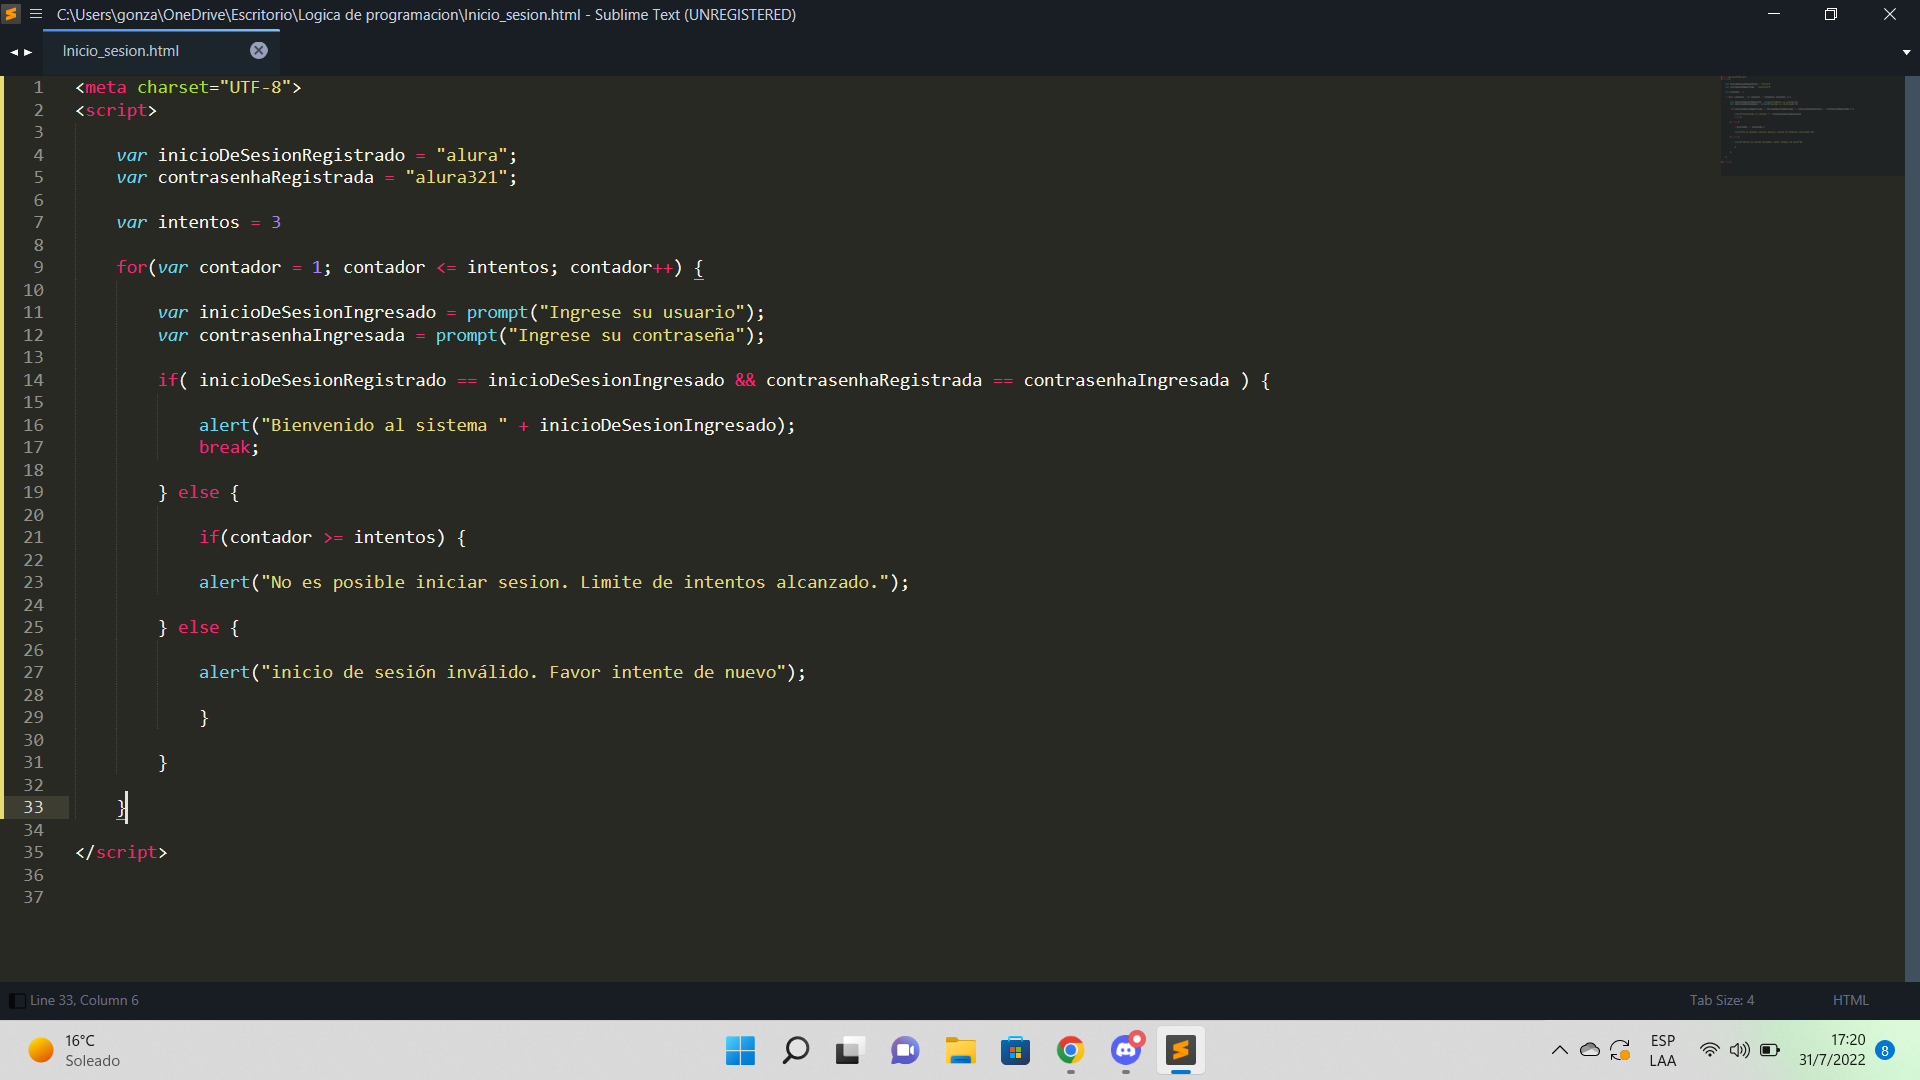Viewport: 1920px width, 1080px height.
Task: Go to previous tab using left arrow
Action: click(14, 52)
